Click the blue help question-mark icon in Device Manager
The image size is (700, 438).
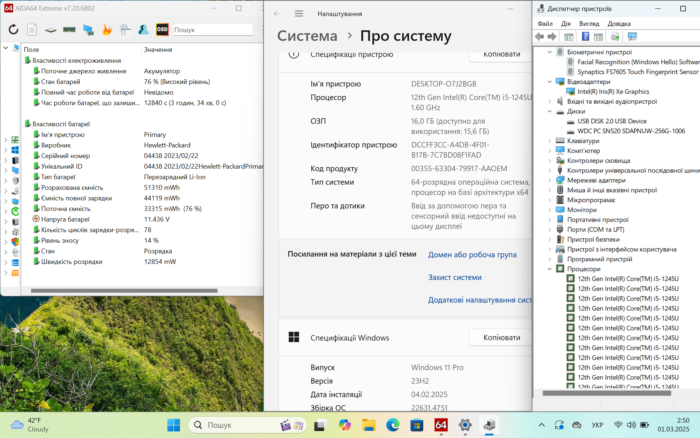coord(585,37)
